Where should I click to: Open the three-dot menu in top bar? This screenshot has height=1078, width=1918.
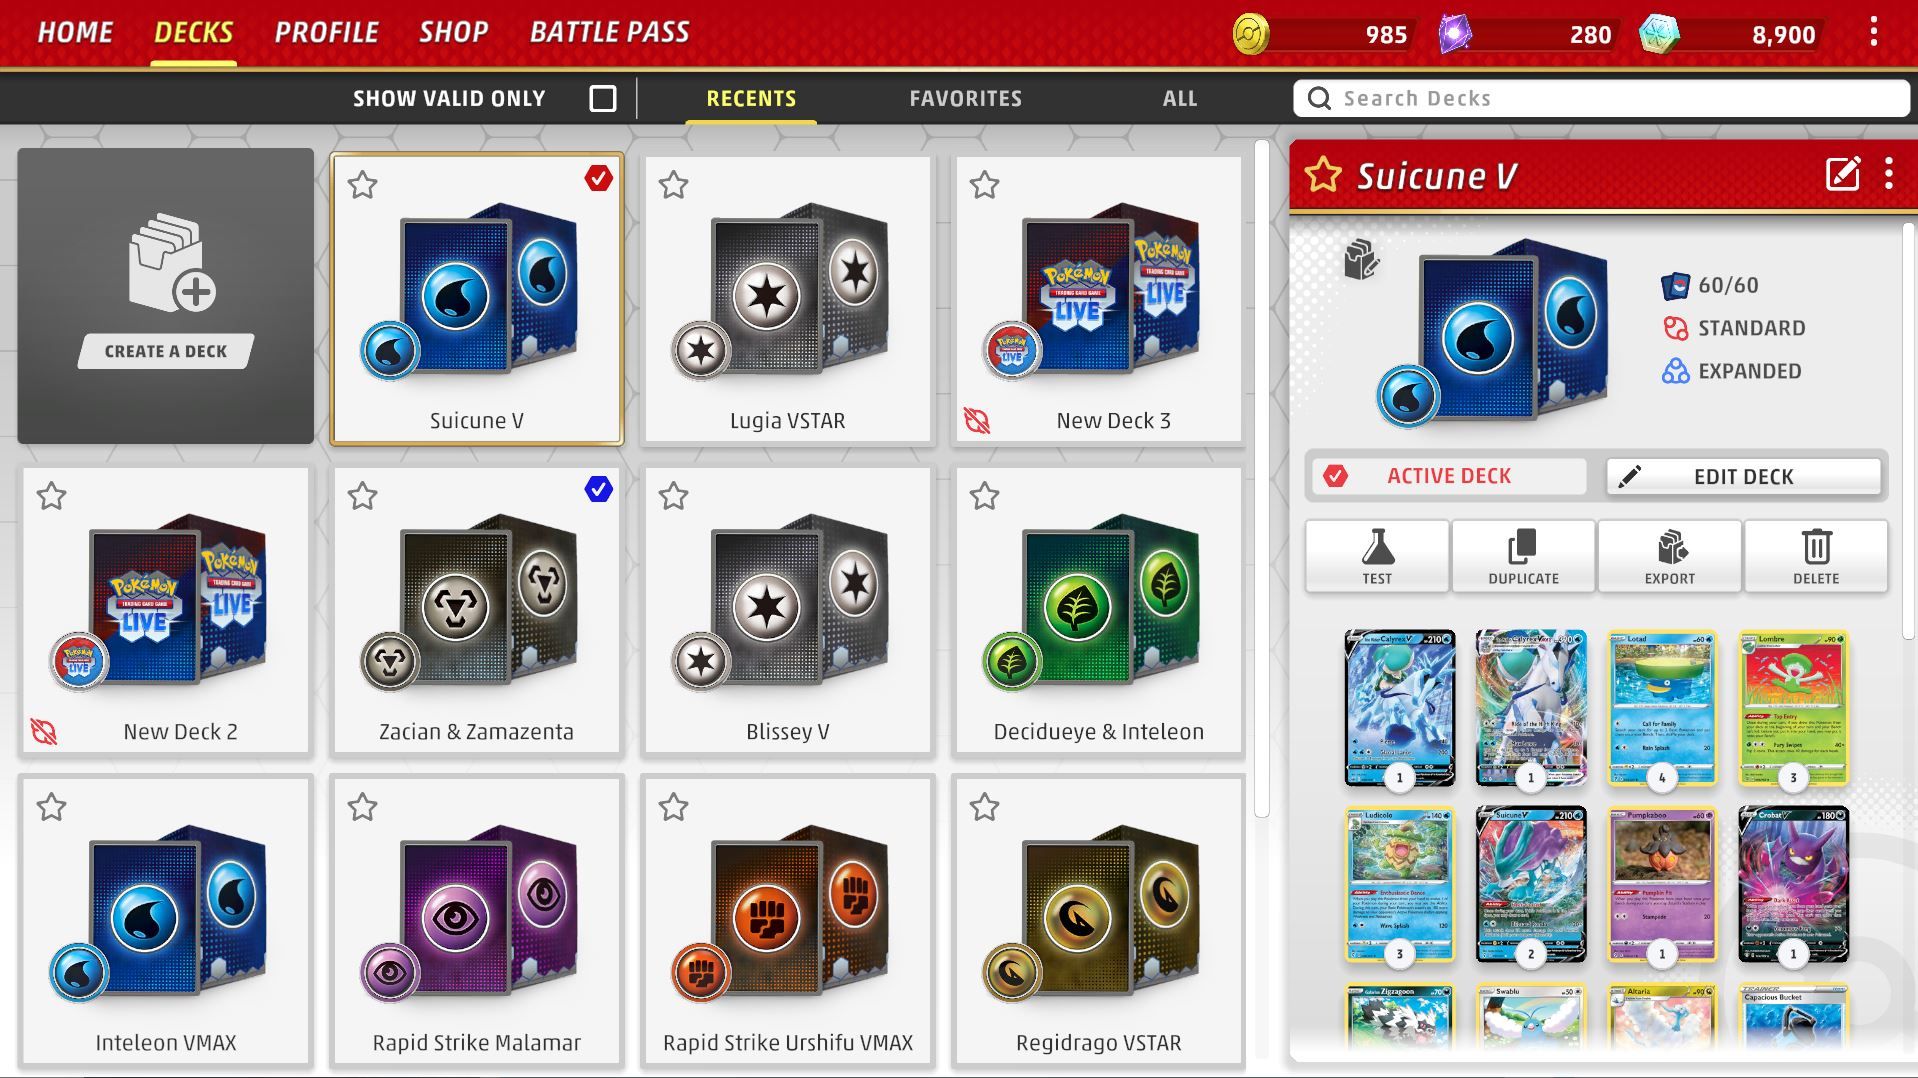pos(1873,32)
